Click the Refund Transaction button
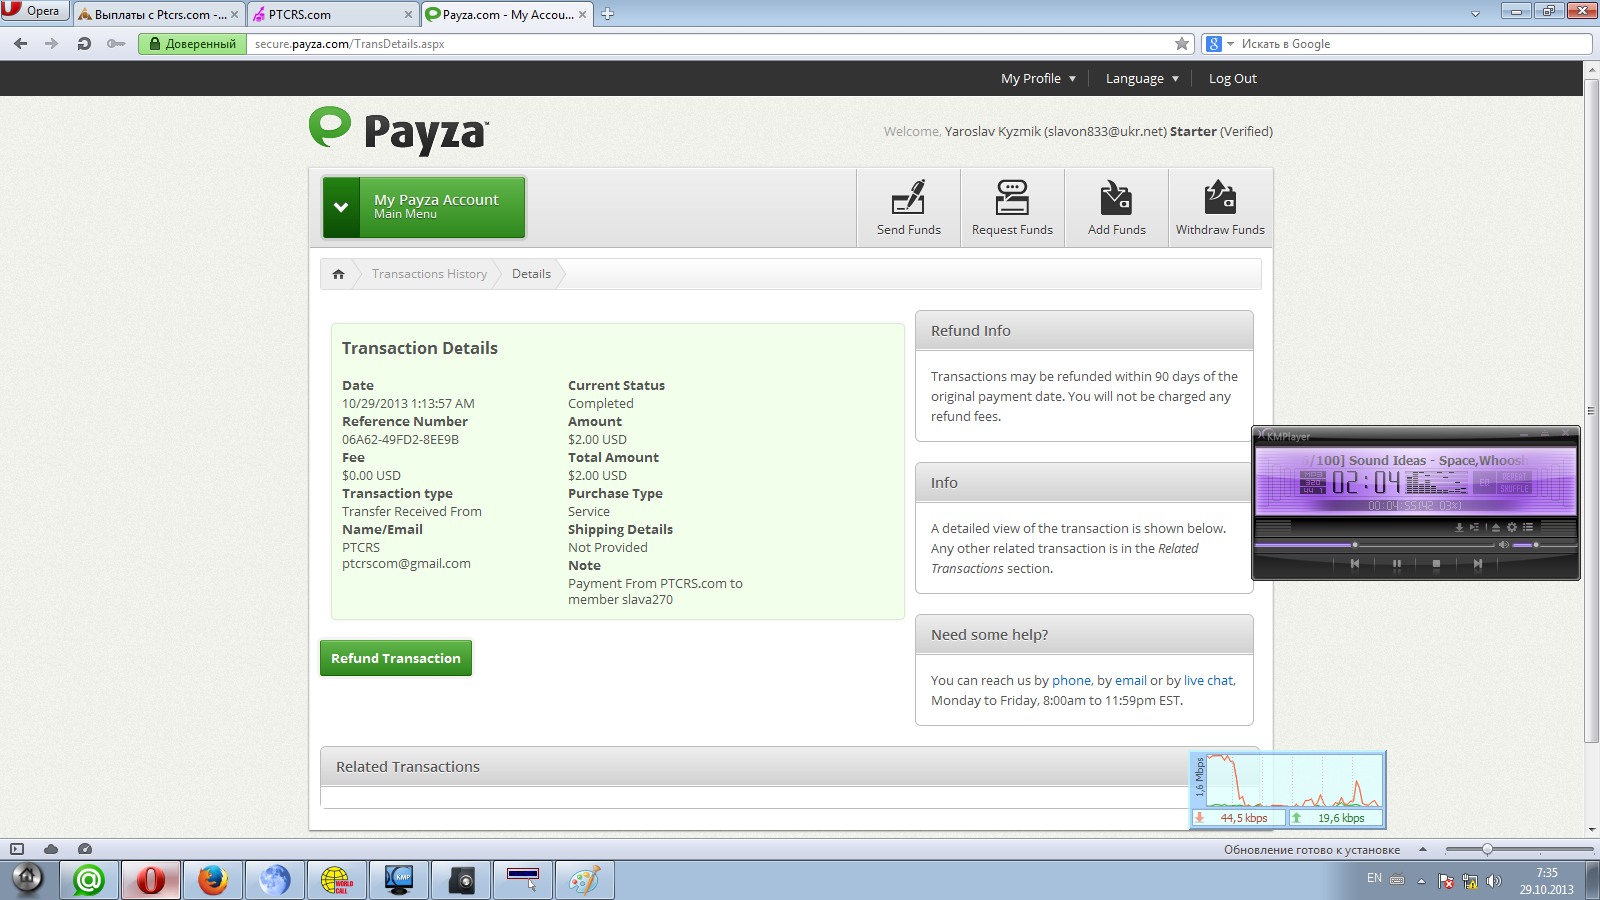This screenshot has height=900, width=1600. click(396, 658)
